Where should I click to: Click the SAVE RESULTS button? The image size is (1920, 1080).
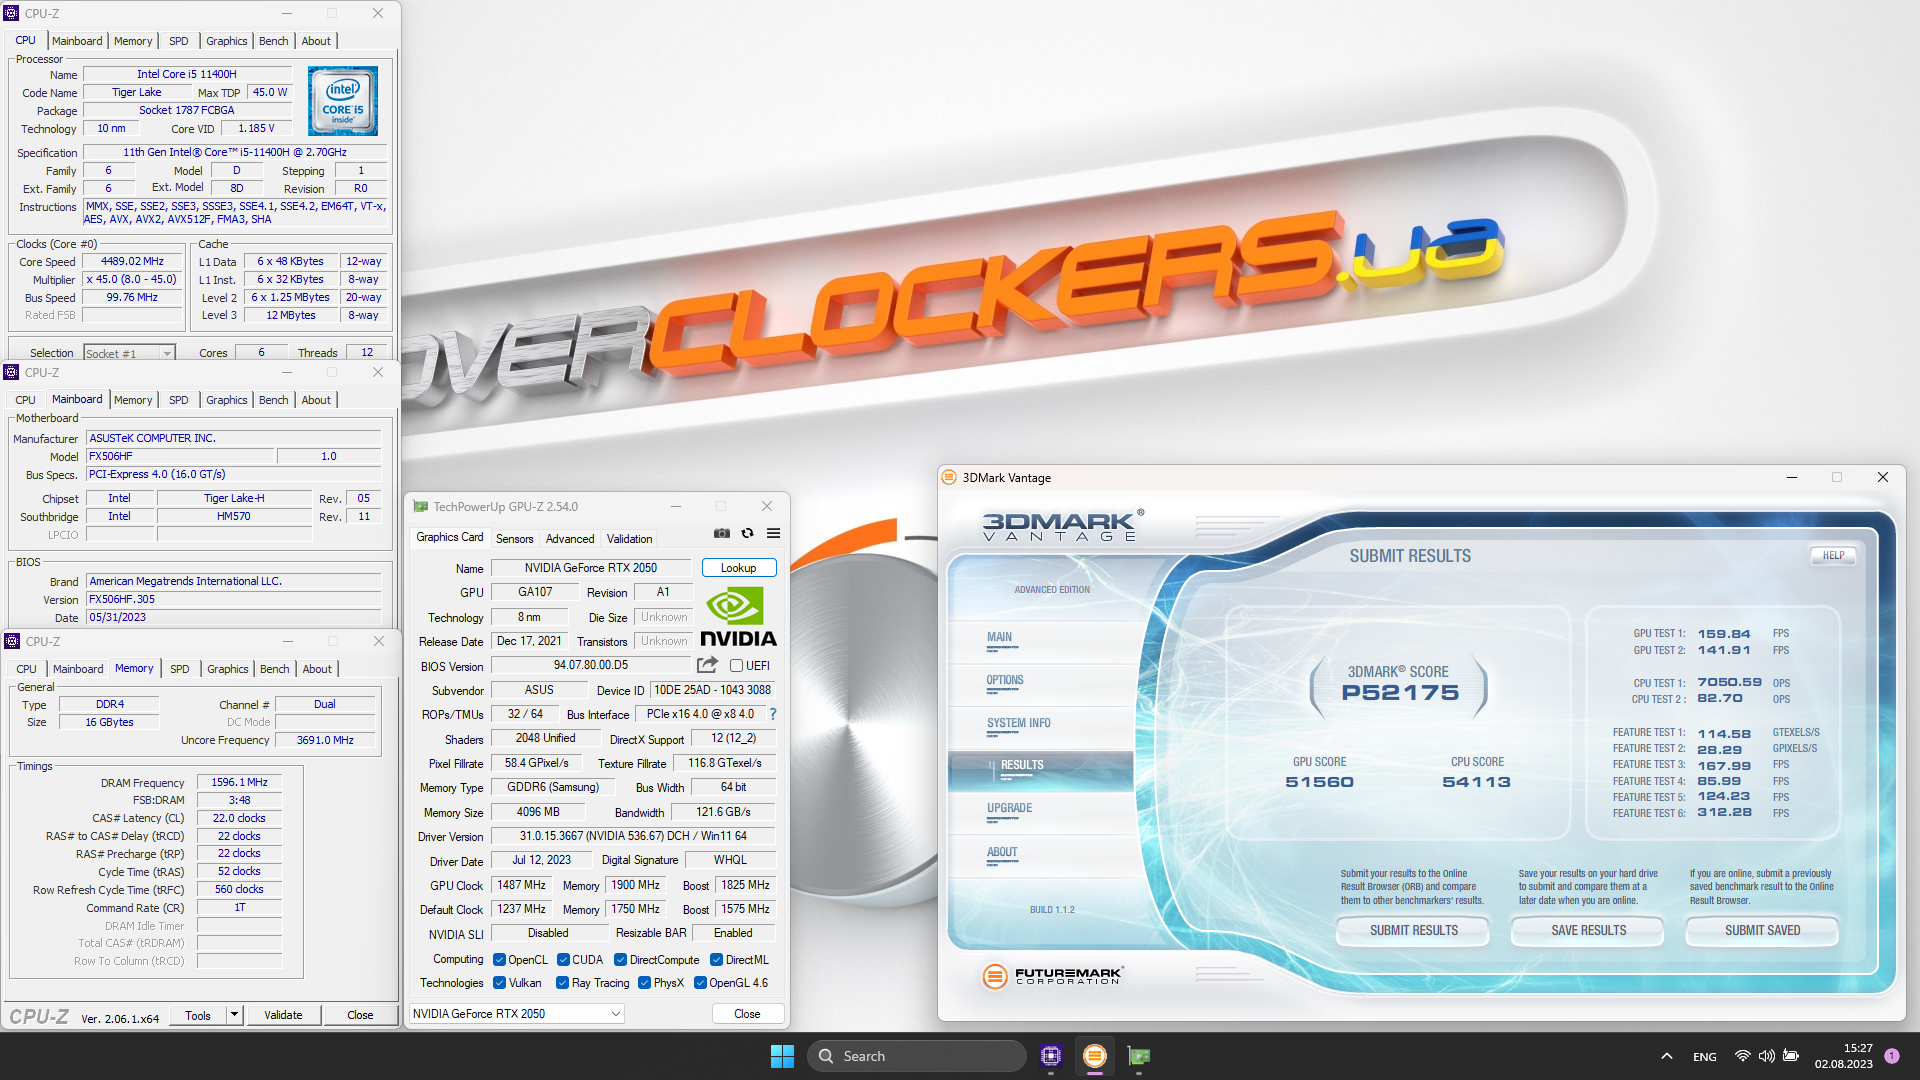point(1588,930)
